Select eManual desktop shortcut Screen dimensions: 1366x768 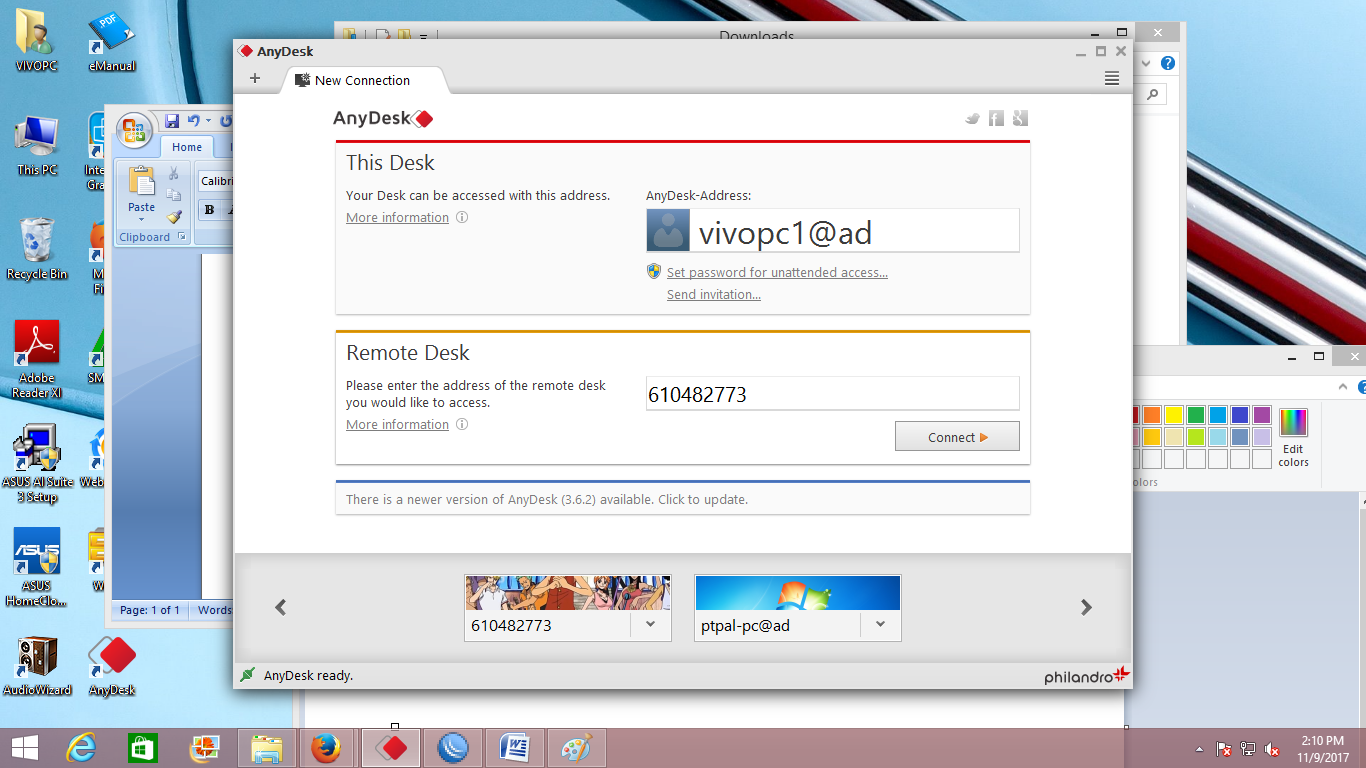coord(112,42)
